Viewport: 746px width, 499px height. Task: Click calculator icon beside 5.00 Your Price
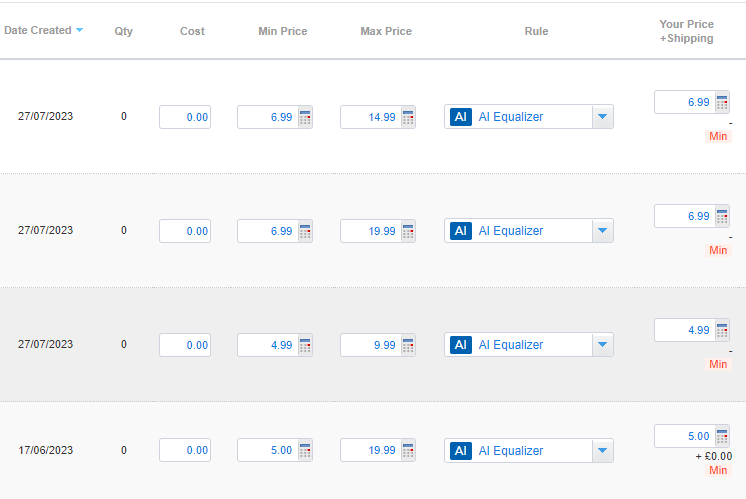click(722, 436)
